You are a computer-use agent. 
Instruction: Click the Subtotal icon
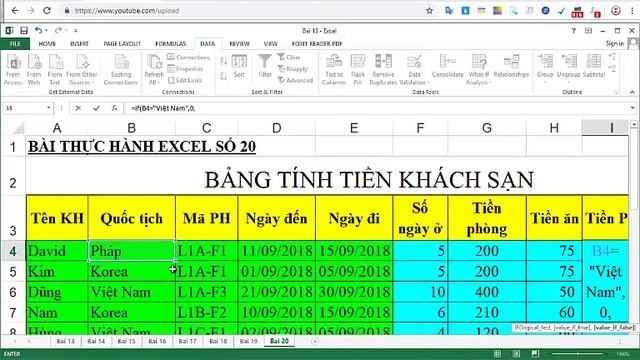tap(593, 66)
